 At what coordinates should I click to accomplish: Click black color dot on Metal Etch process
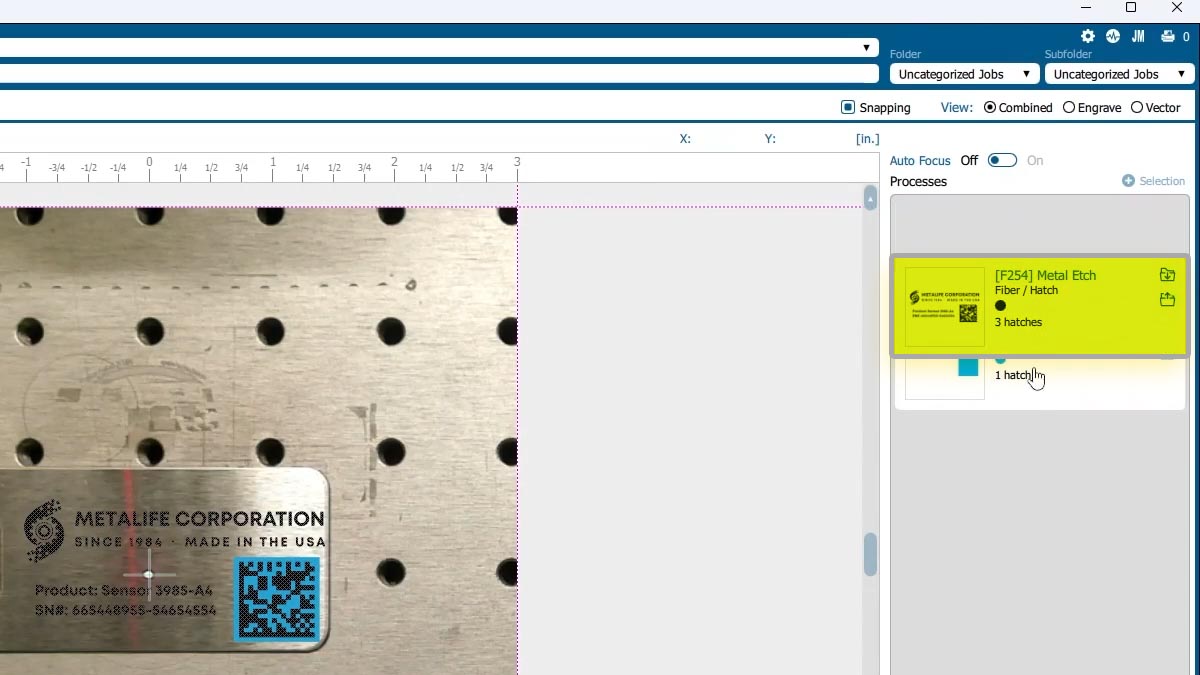pos(1000,306)
